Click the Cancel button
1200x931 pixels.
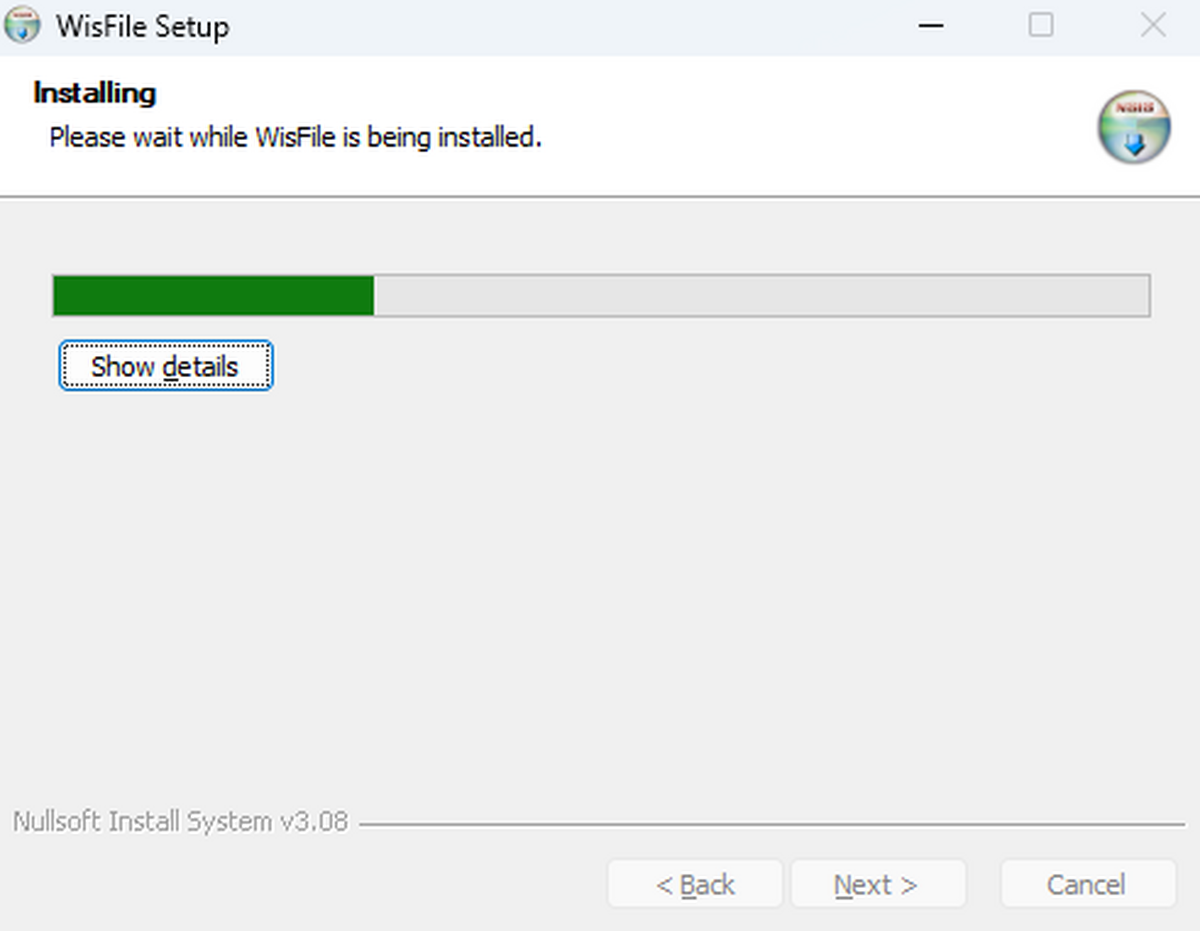point(1087,884)
